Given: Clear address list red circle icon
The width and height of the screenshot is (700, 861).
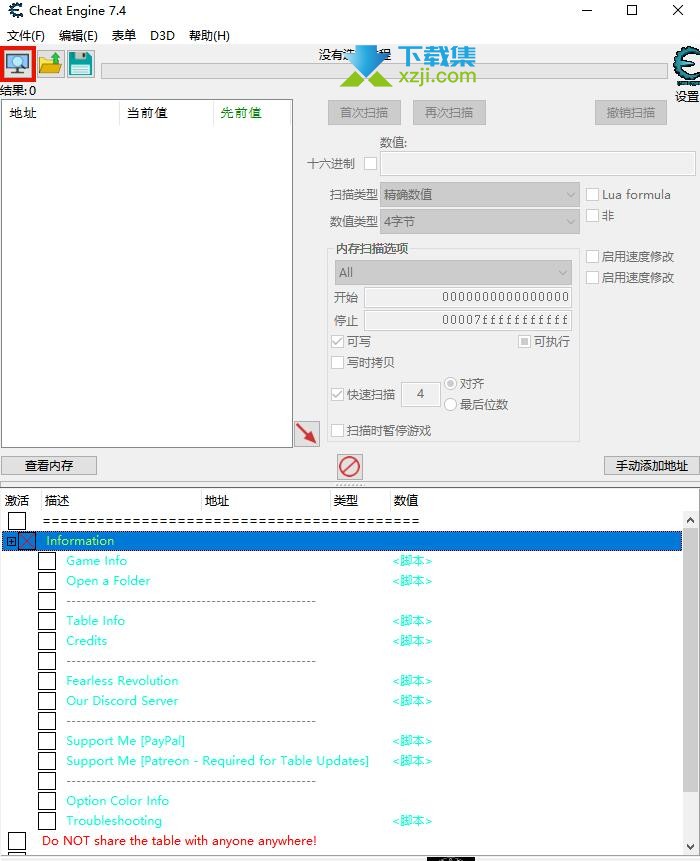Looking at the screenshot, I should point(350,467).
